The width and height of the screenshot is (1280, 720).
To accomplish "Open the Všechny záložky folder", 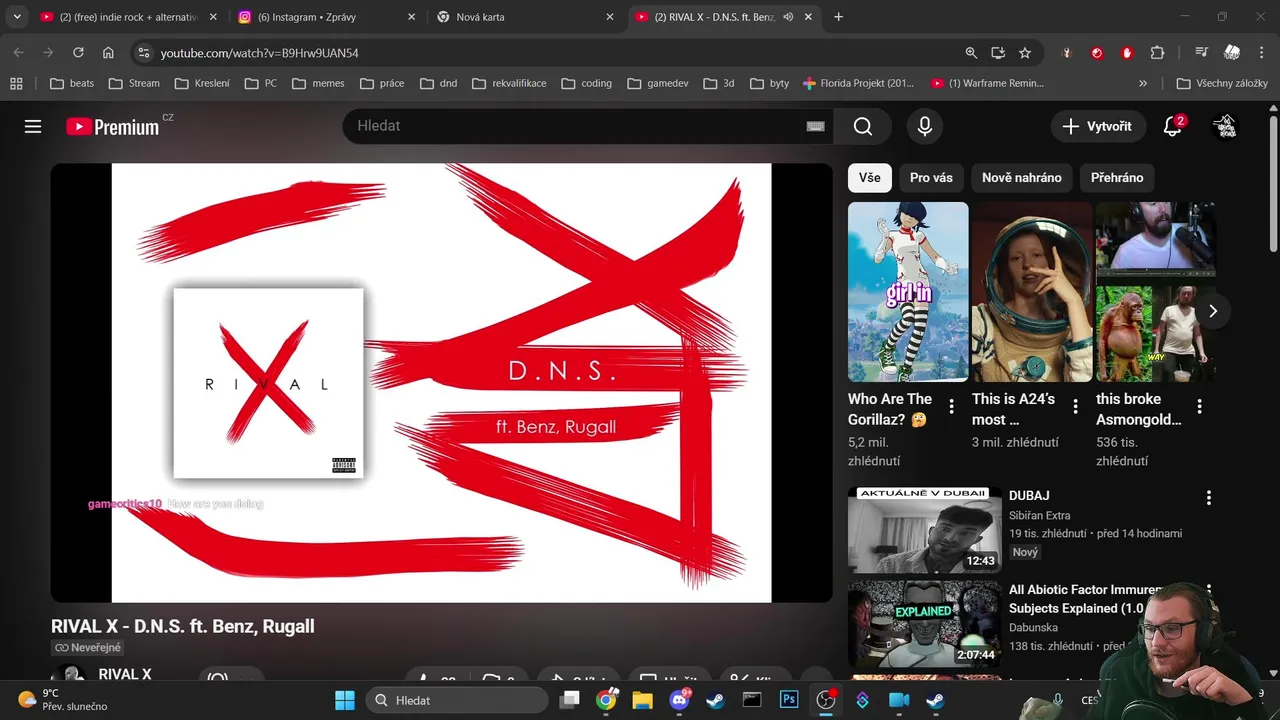I will coord(1222,83).
